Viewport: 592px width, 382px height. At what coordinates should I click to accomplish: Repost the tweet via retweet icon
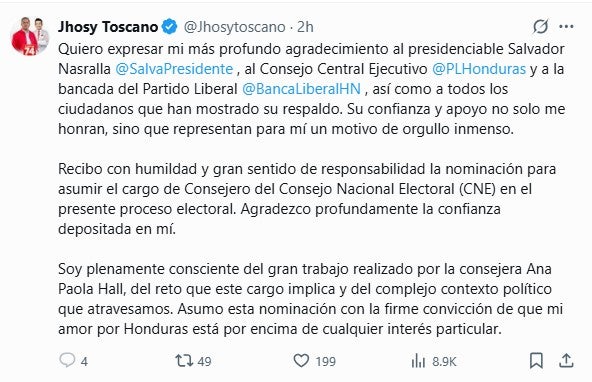click(184, 360)
